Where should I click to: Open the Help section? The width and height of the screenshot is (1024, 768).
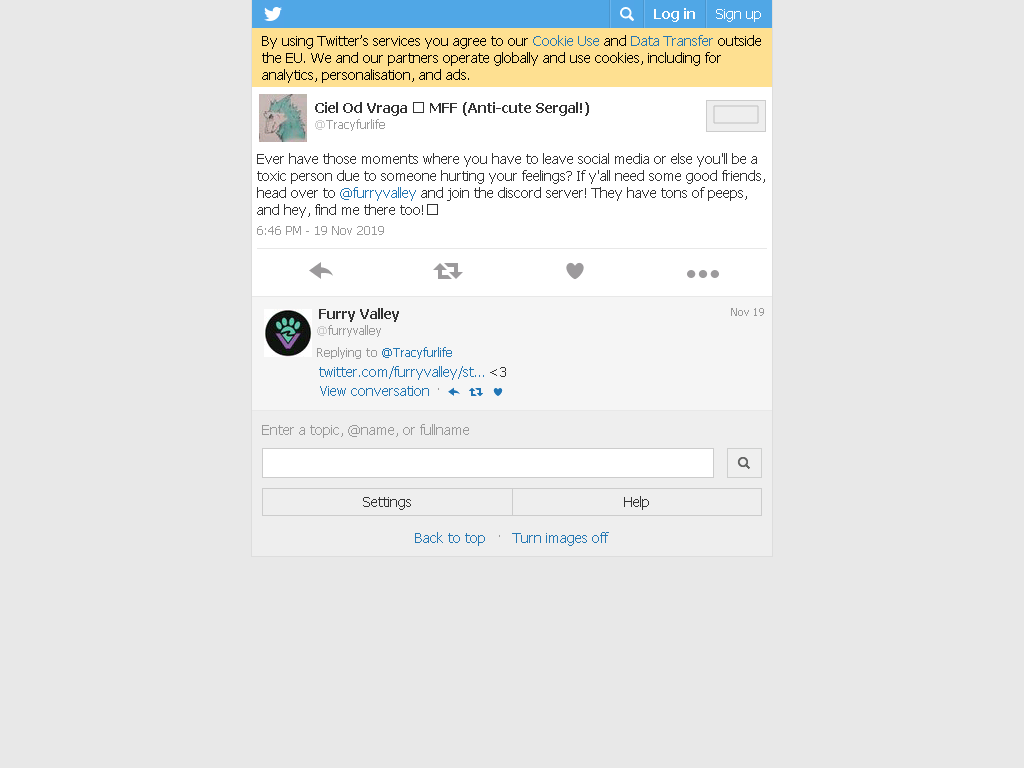pyautogui.click(x=637, y=502)
